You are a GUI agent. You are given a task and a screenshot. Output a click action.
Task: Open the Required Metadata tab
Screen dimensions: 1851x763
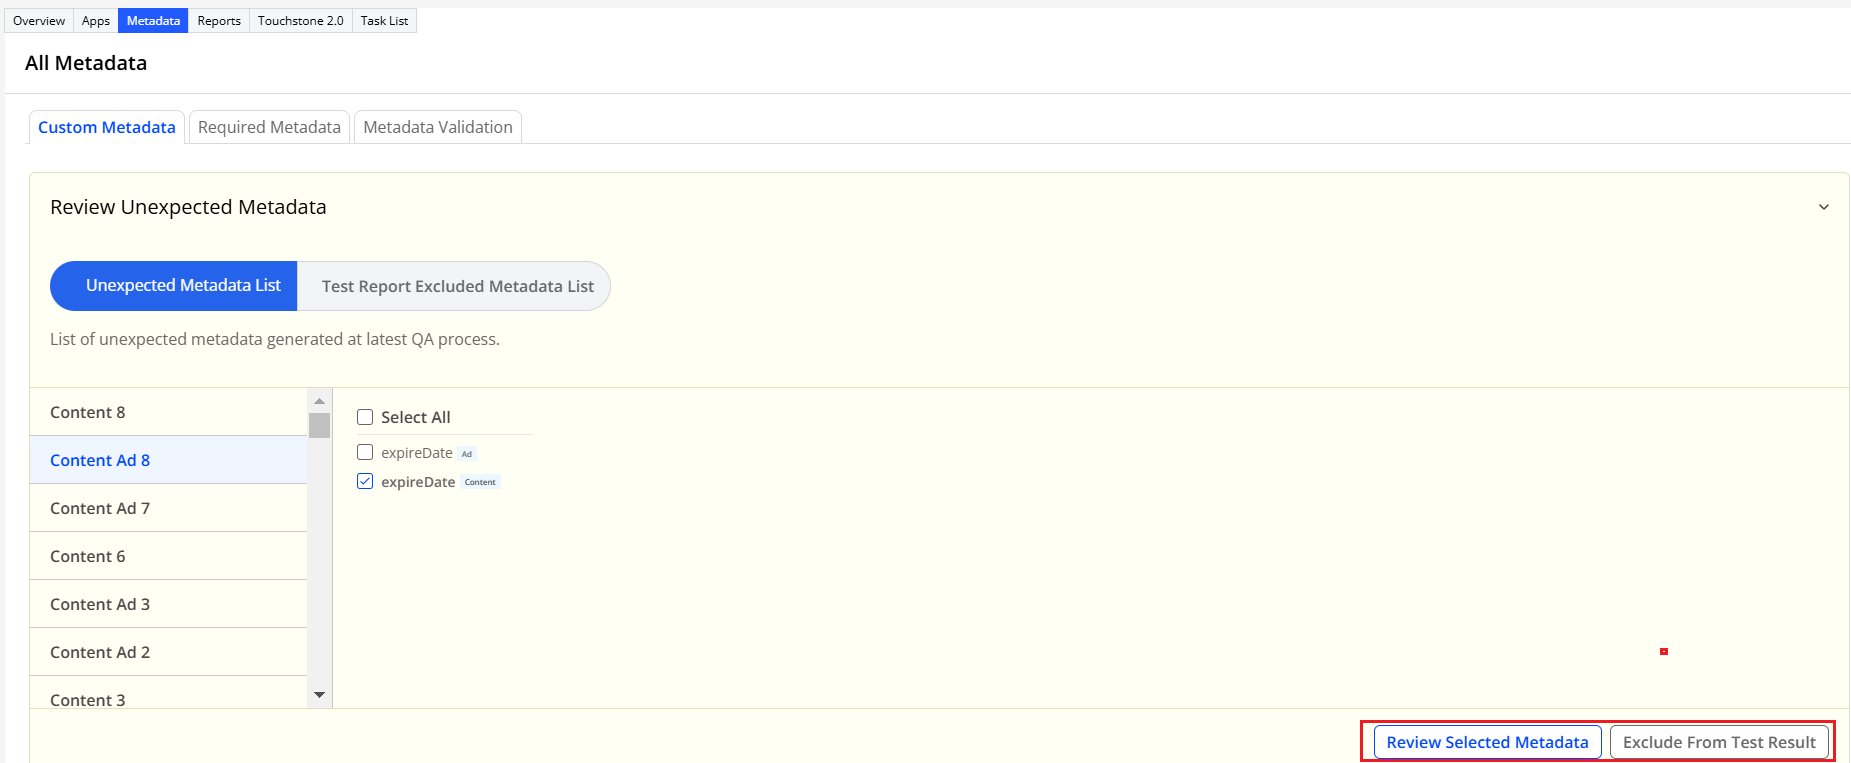tap(269, 127)
